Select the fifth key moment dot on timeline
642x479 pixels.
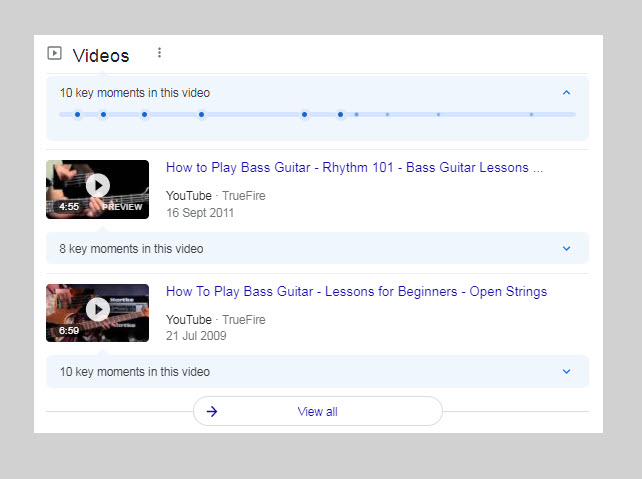[304, 115]
